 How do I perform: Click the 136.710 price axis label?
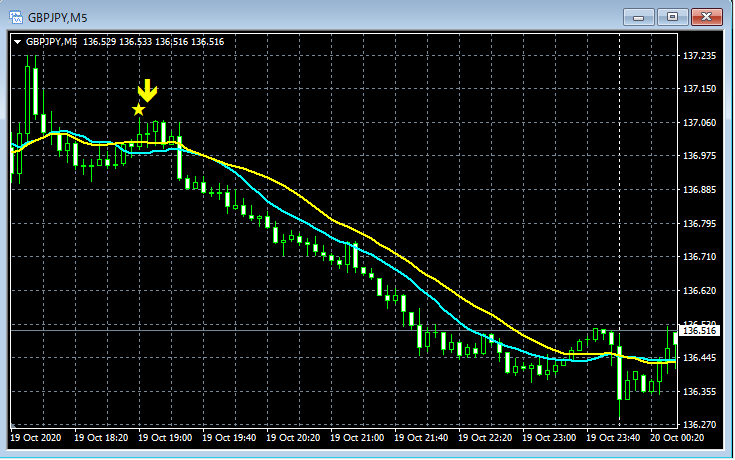click(x=699, y=256)
